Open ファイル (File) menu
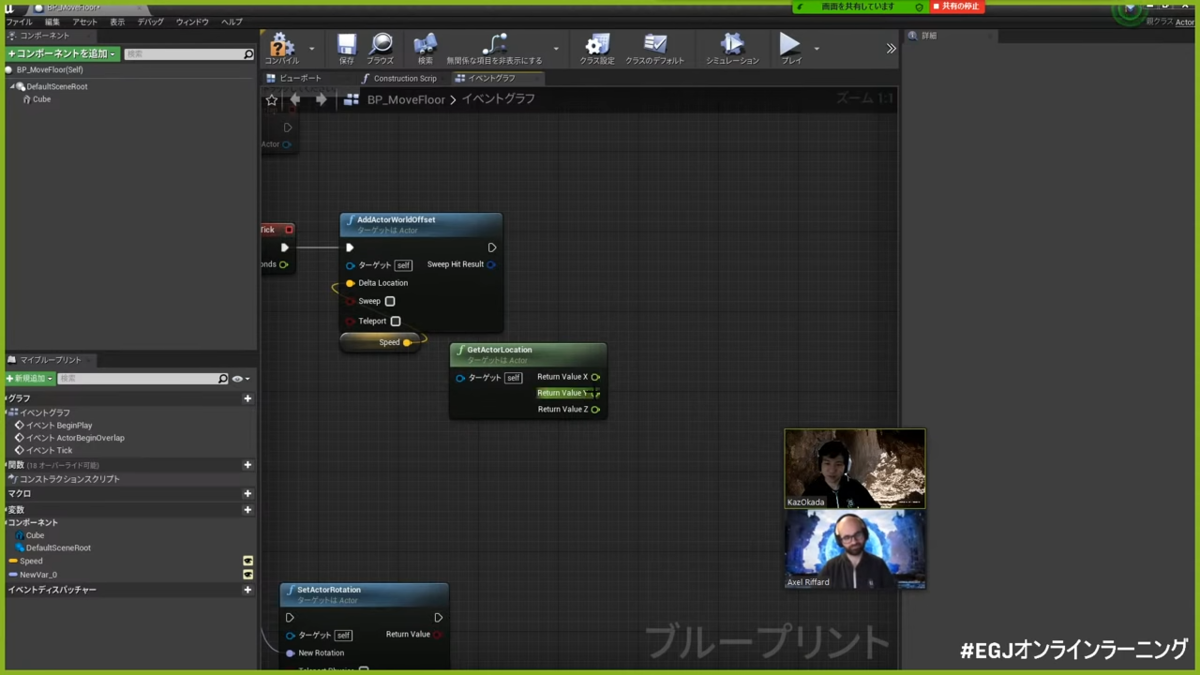This screenshot has height=675, width=1200. click(x=20, y=22)
